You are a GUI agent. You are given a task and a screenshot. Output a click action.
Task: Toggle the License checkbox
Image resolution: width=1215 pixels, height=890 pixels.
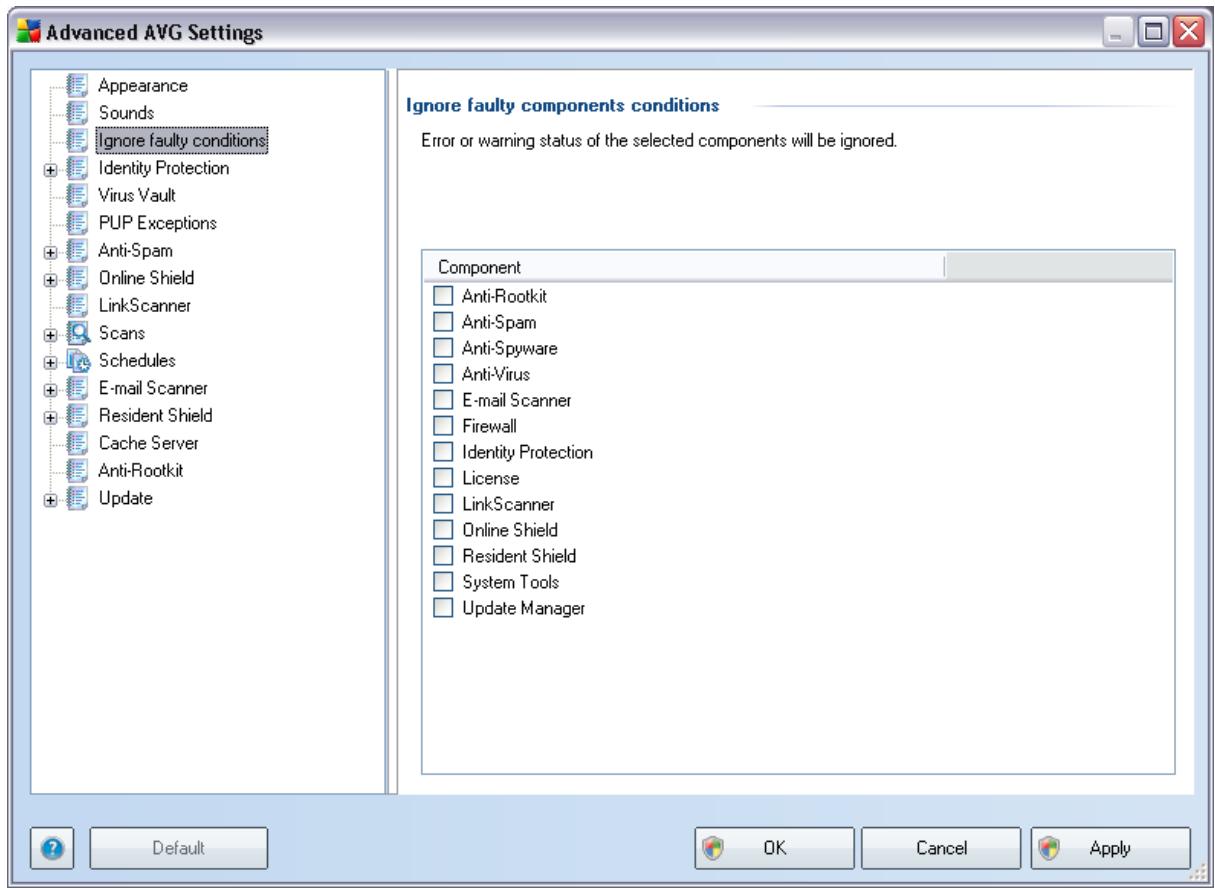click(442, 478)
